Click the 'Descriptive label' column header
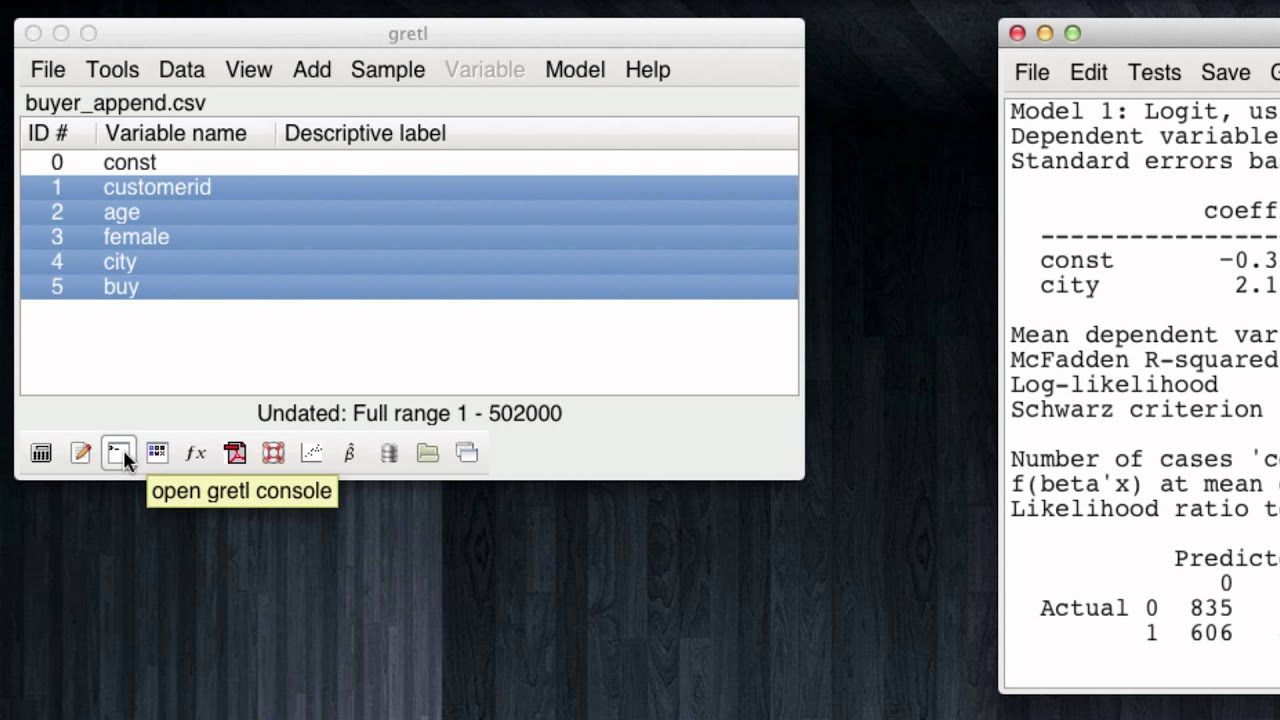 pyautogui.click(x=537, y=133)
